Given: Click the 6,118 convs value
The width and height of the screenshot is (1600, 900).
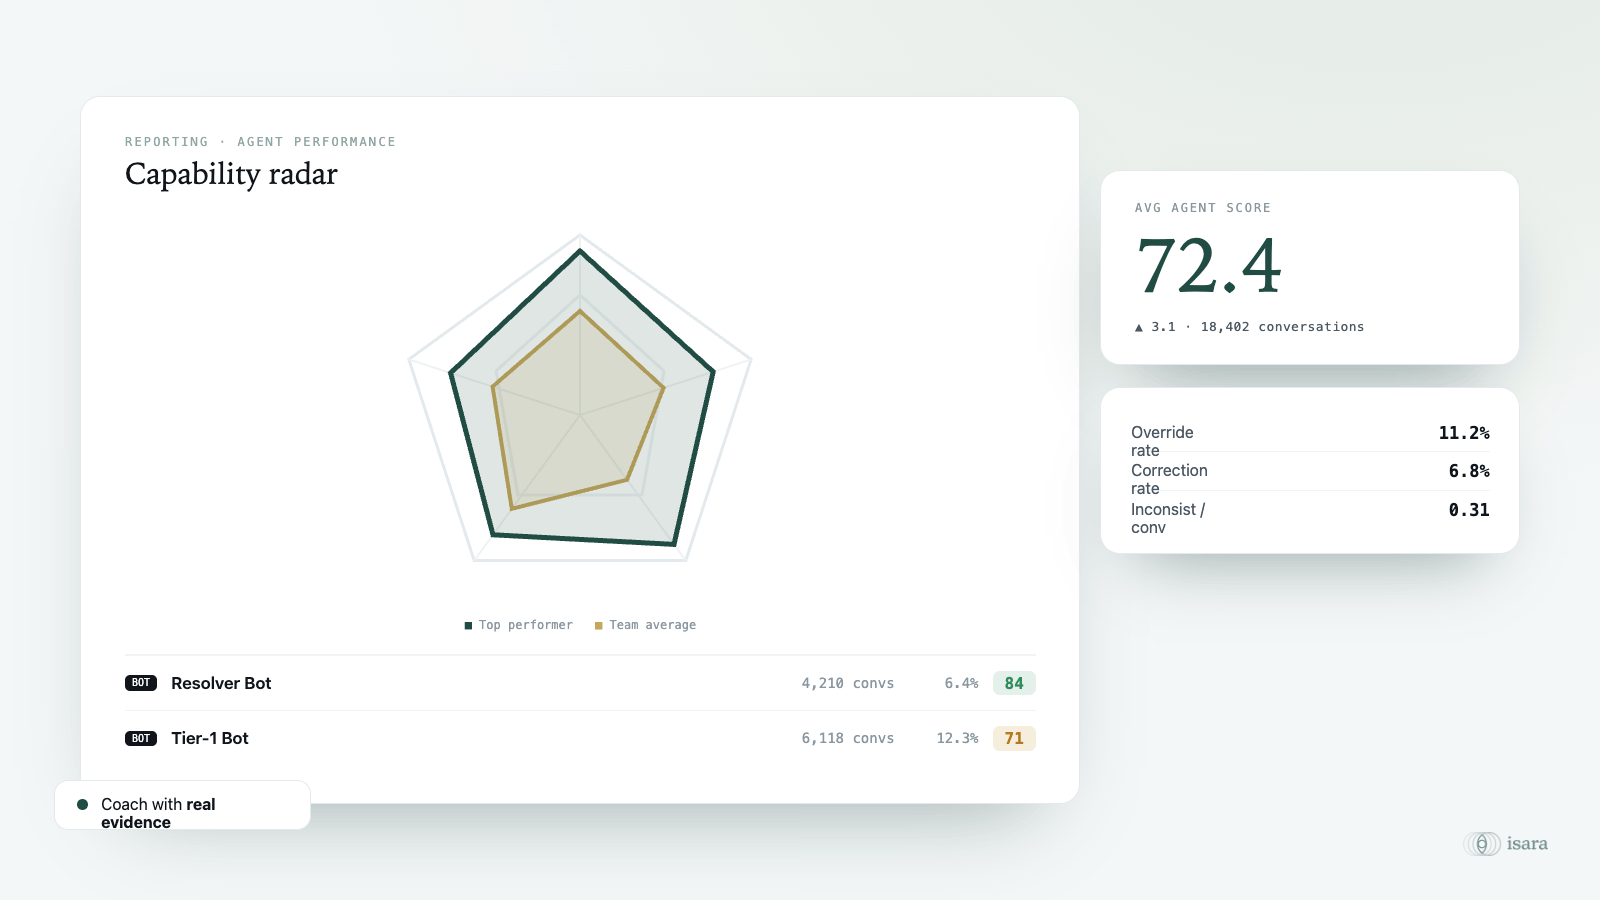Looking at the screenshot, I should (847, 738).
